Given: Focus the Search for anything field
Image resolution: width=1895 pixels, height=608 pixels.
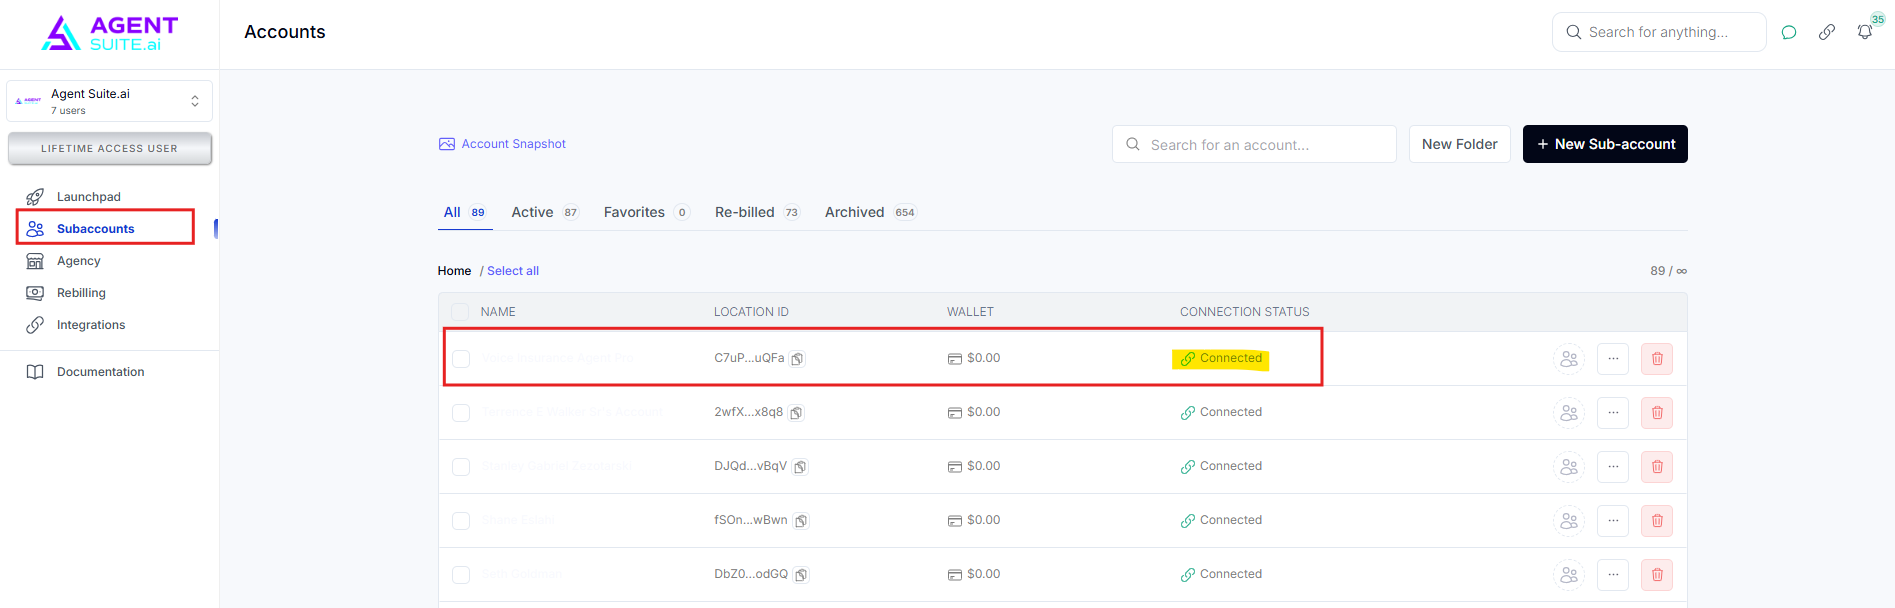Looking at the screenshot, I should (x=1659, y=32).
